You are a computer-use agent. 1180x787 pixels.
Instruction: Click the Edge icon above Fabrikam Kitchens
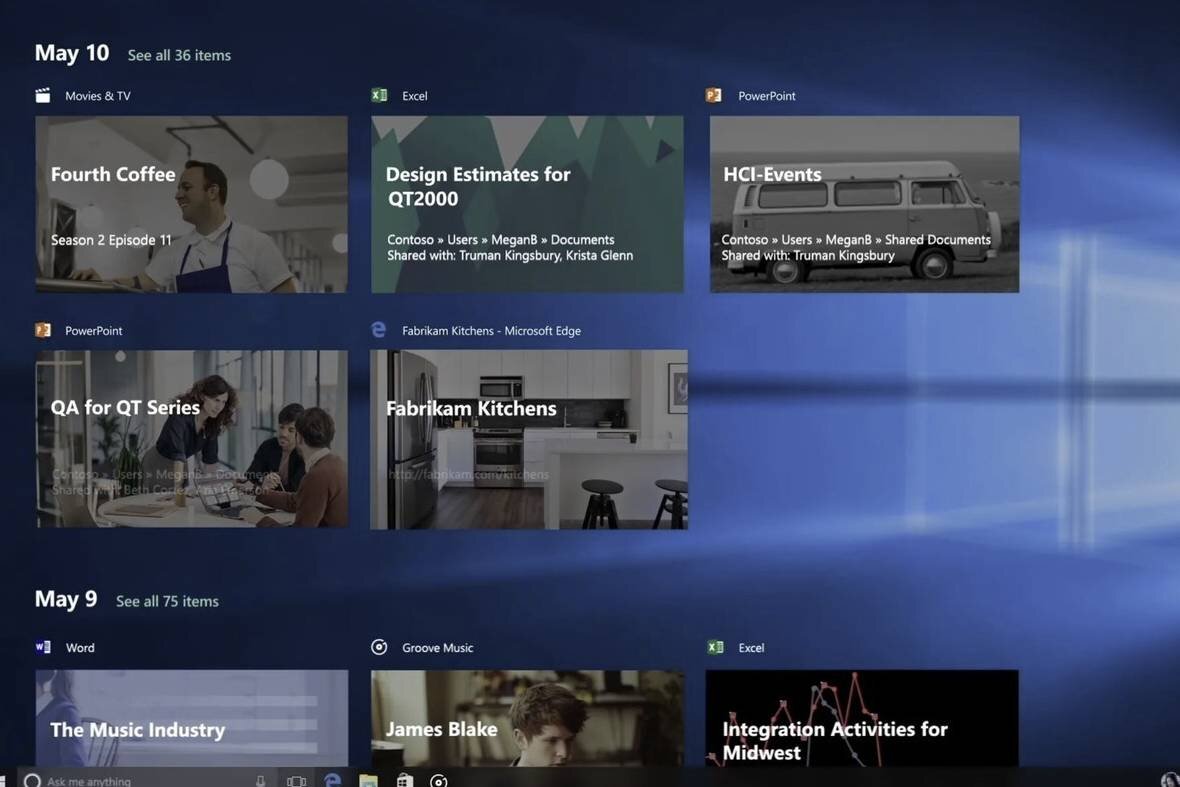[379, 330]
